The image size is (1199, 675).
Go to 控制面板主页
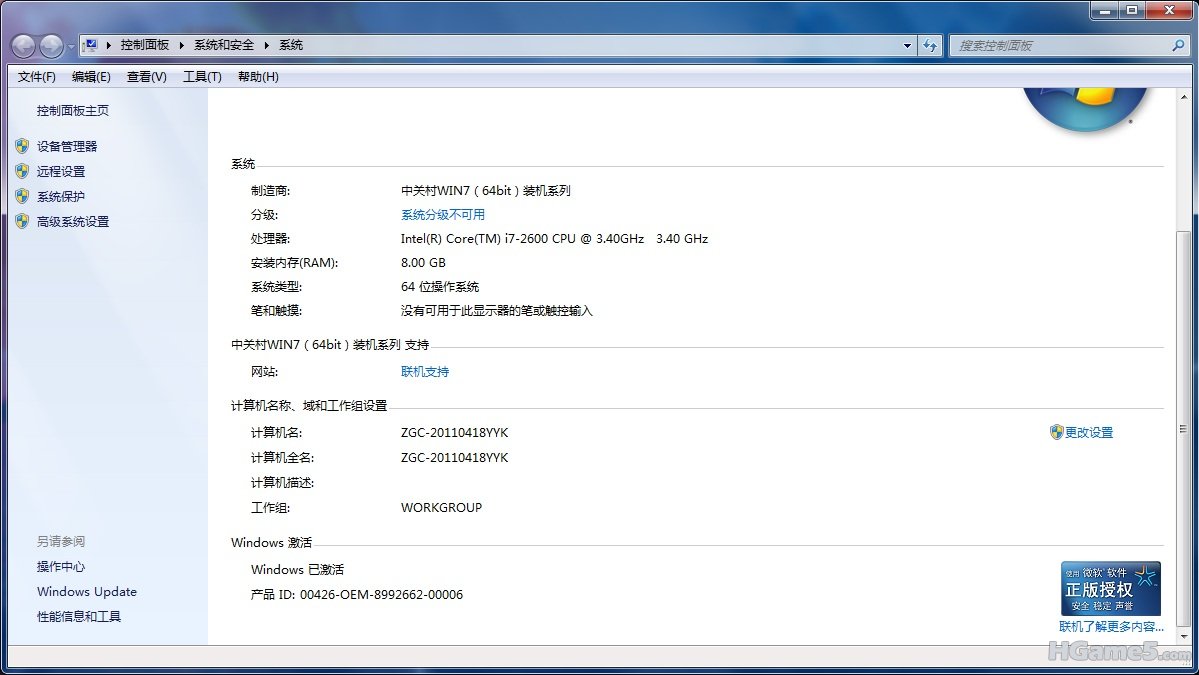(x=73, y=111)
